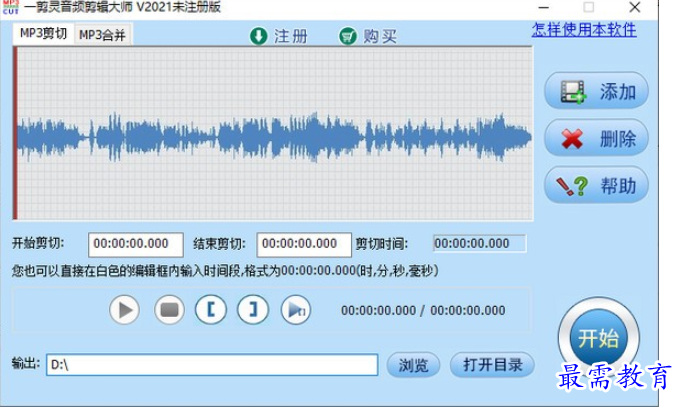Click the 浏览 browse button
Image resolution: width=680 pixels, height=408 pixels.
pyautogui.click(x=413, y=365)
